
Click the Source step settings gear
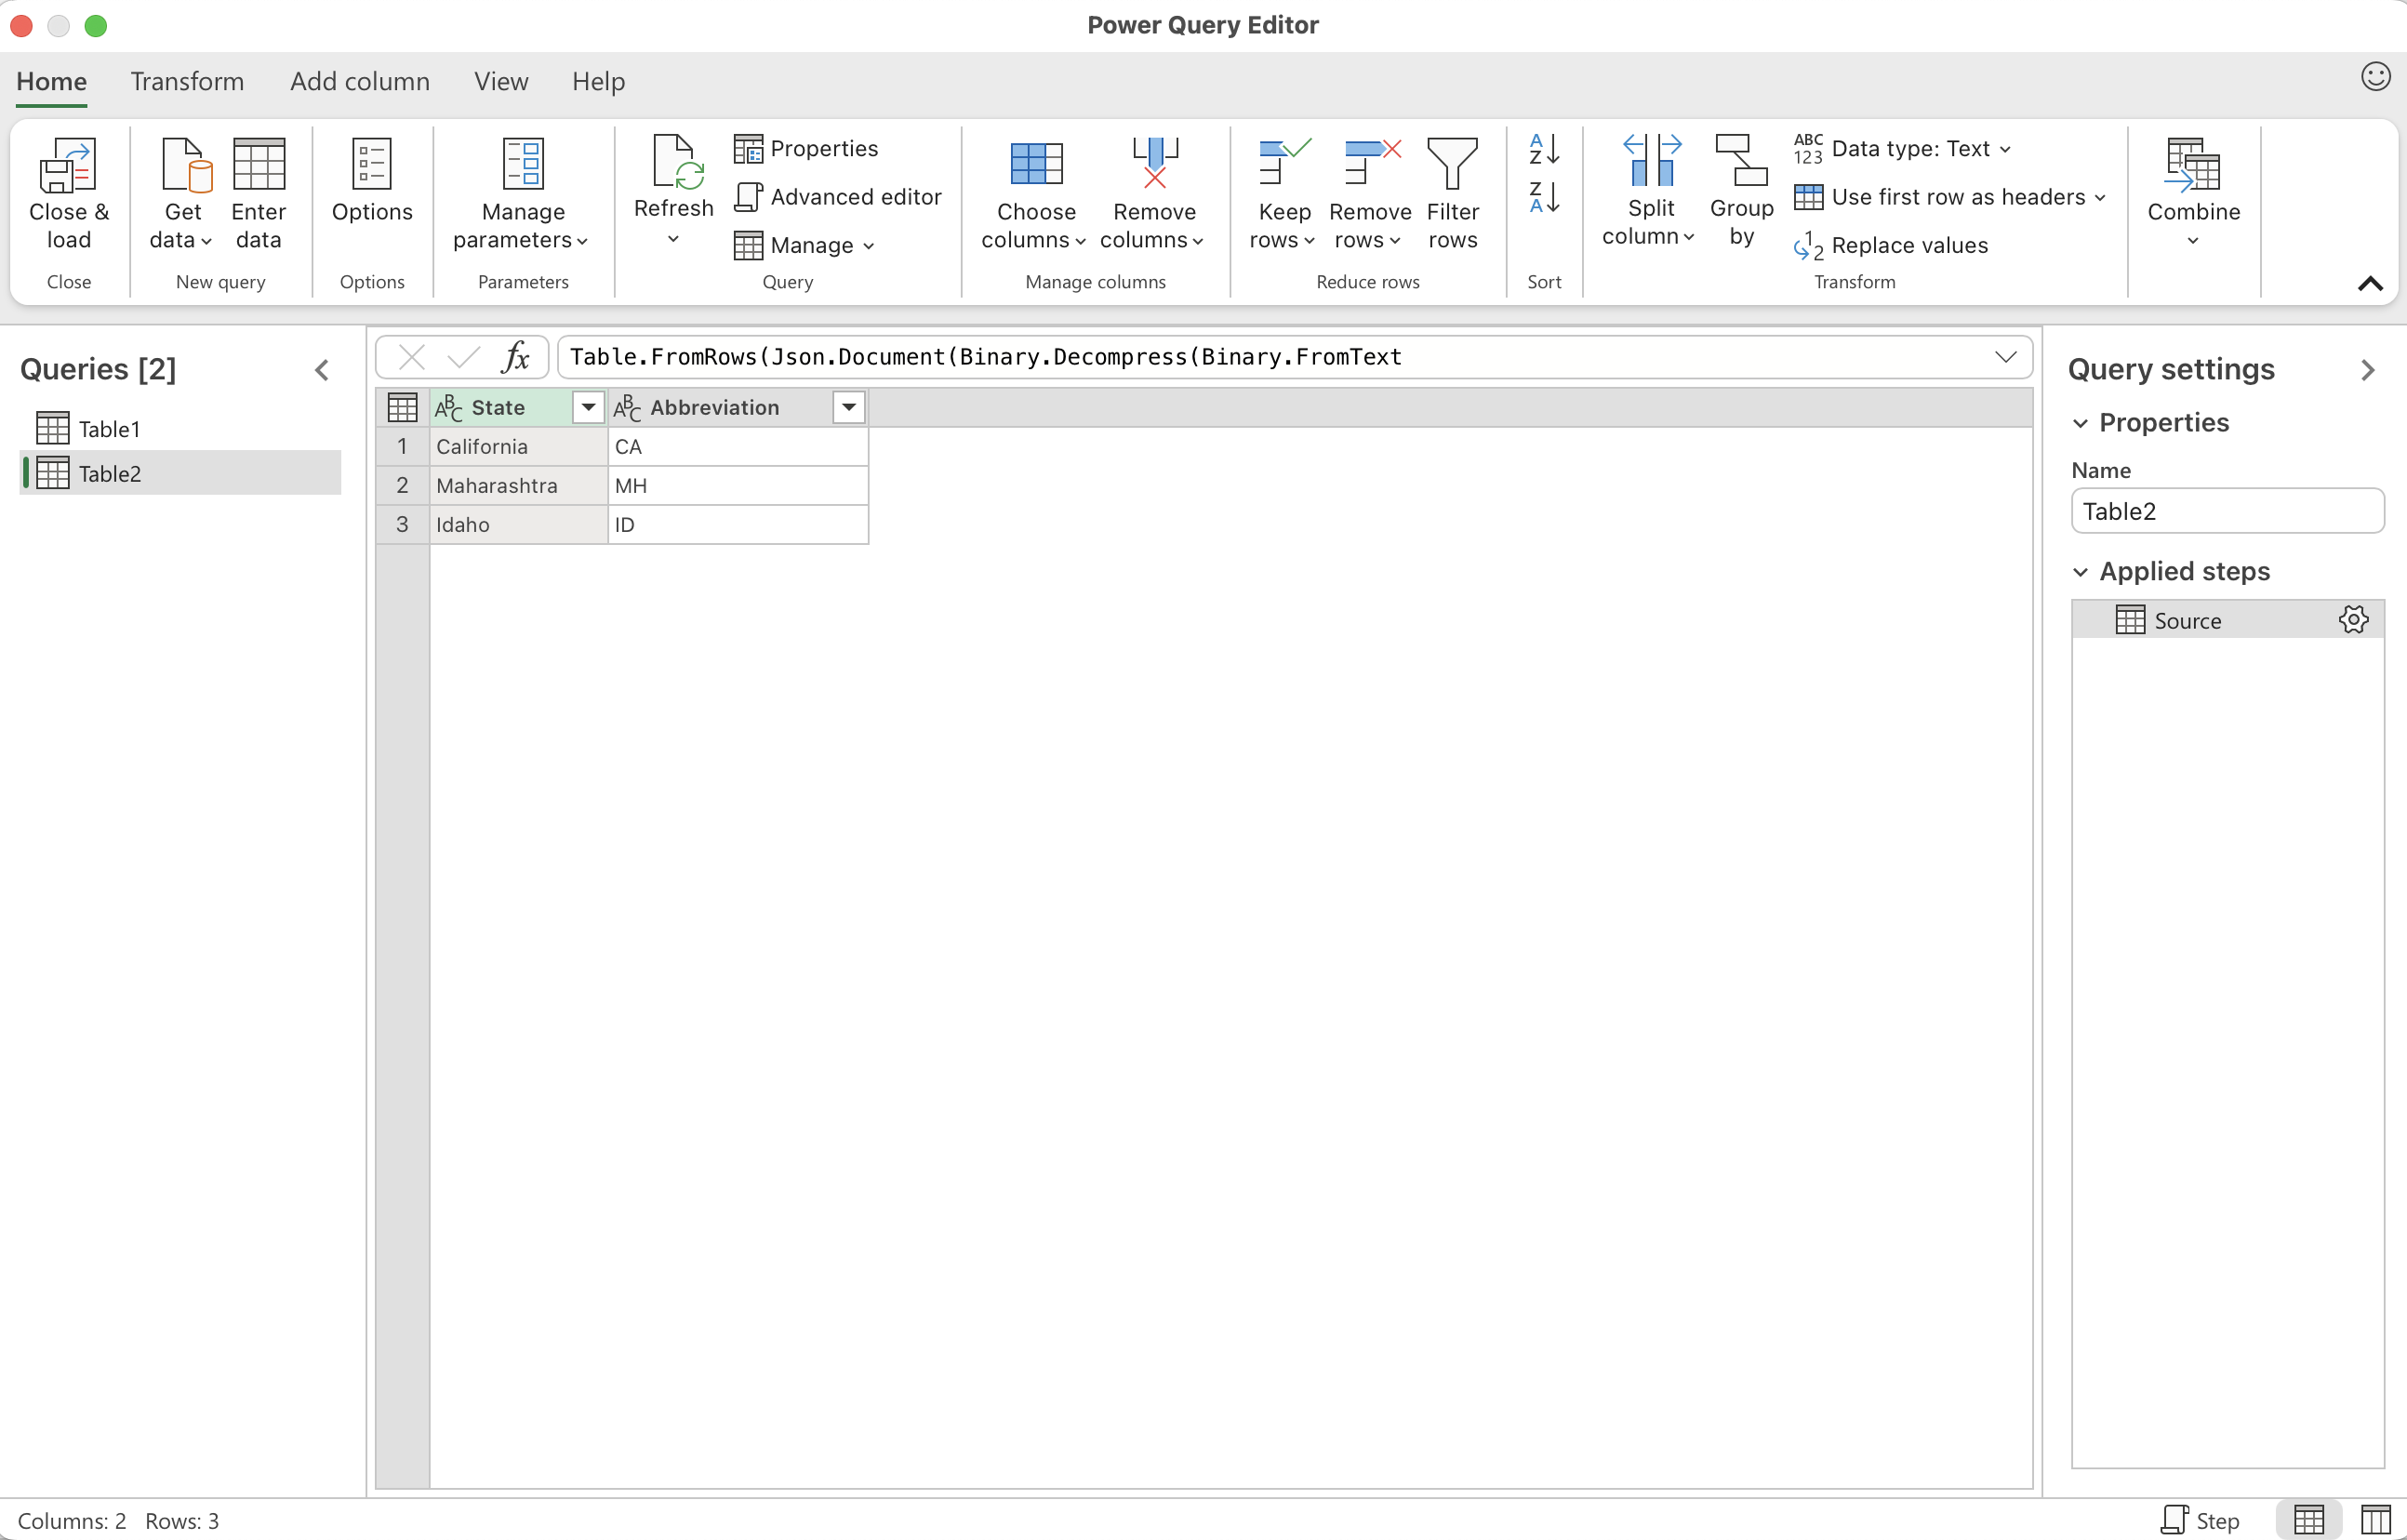pos(2352,620)
